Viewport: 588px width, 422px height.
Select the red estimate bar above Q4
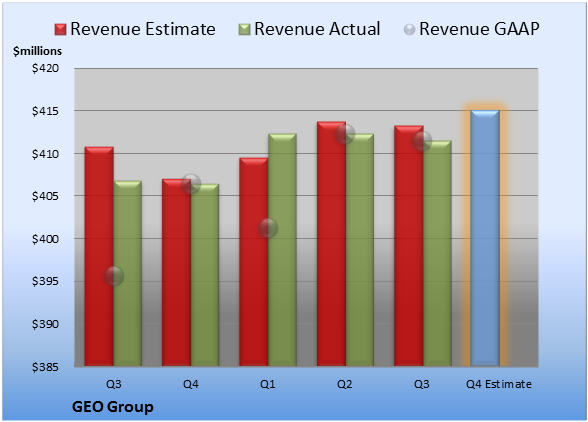tap(176, 272)
